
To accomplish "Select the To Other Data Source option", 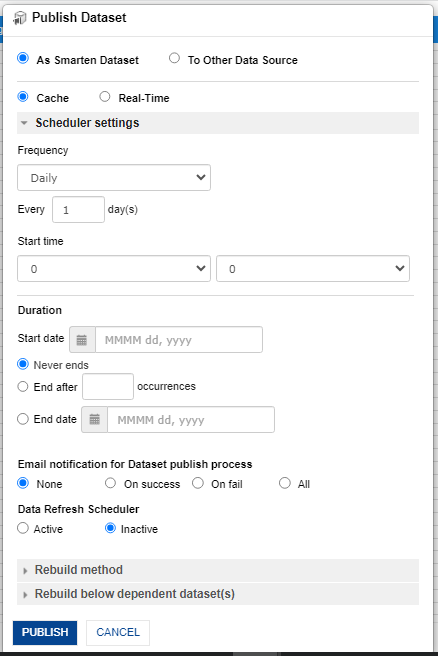I will click(174, 58).
